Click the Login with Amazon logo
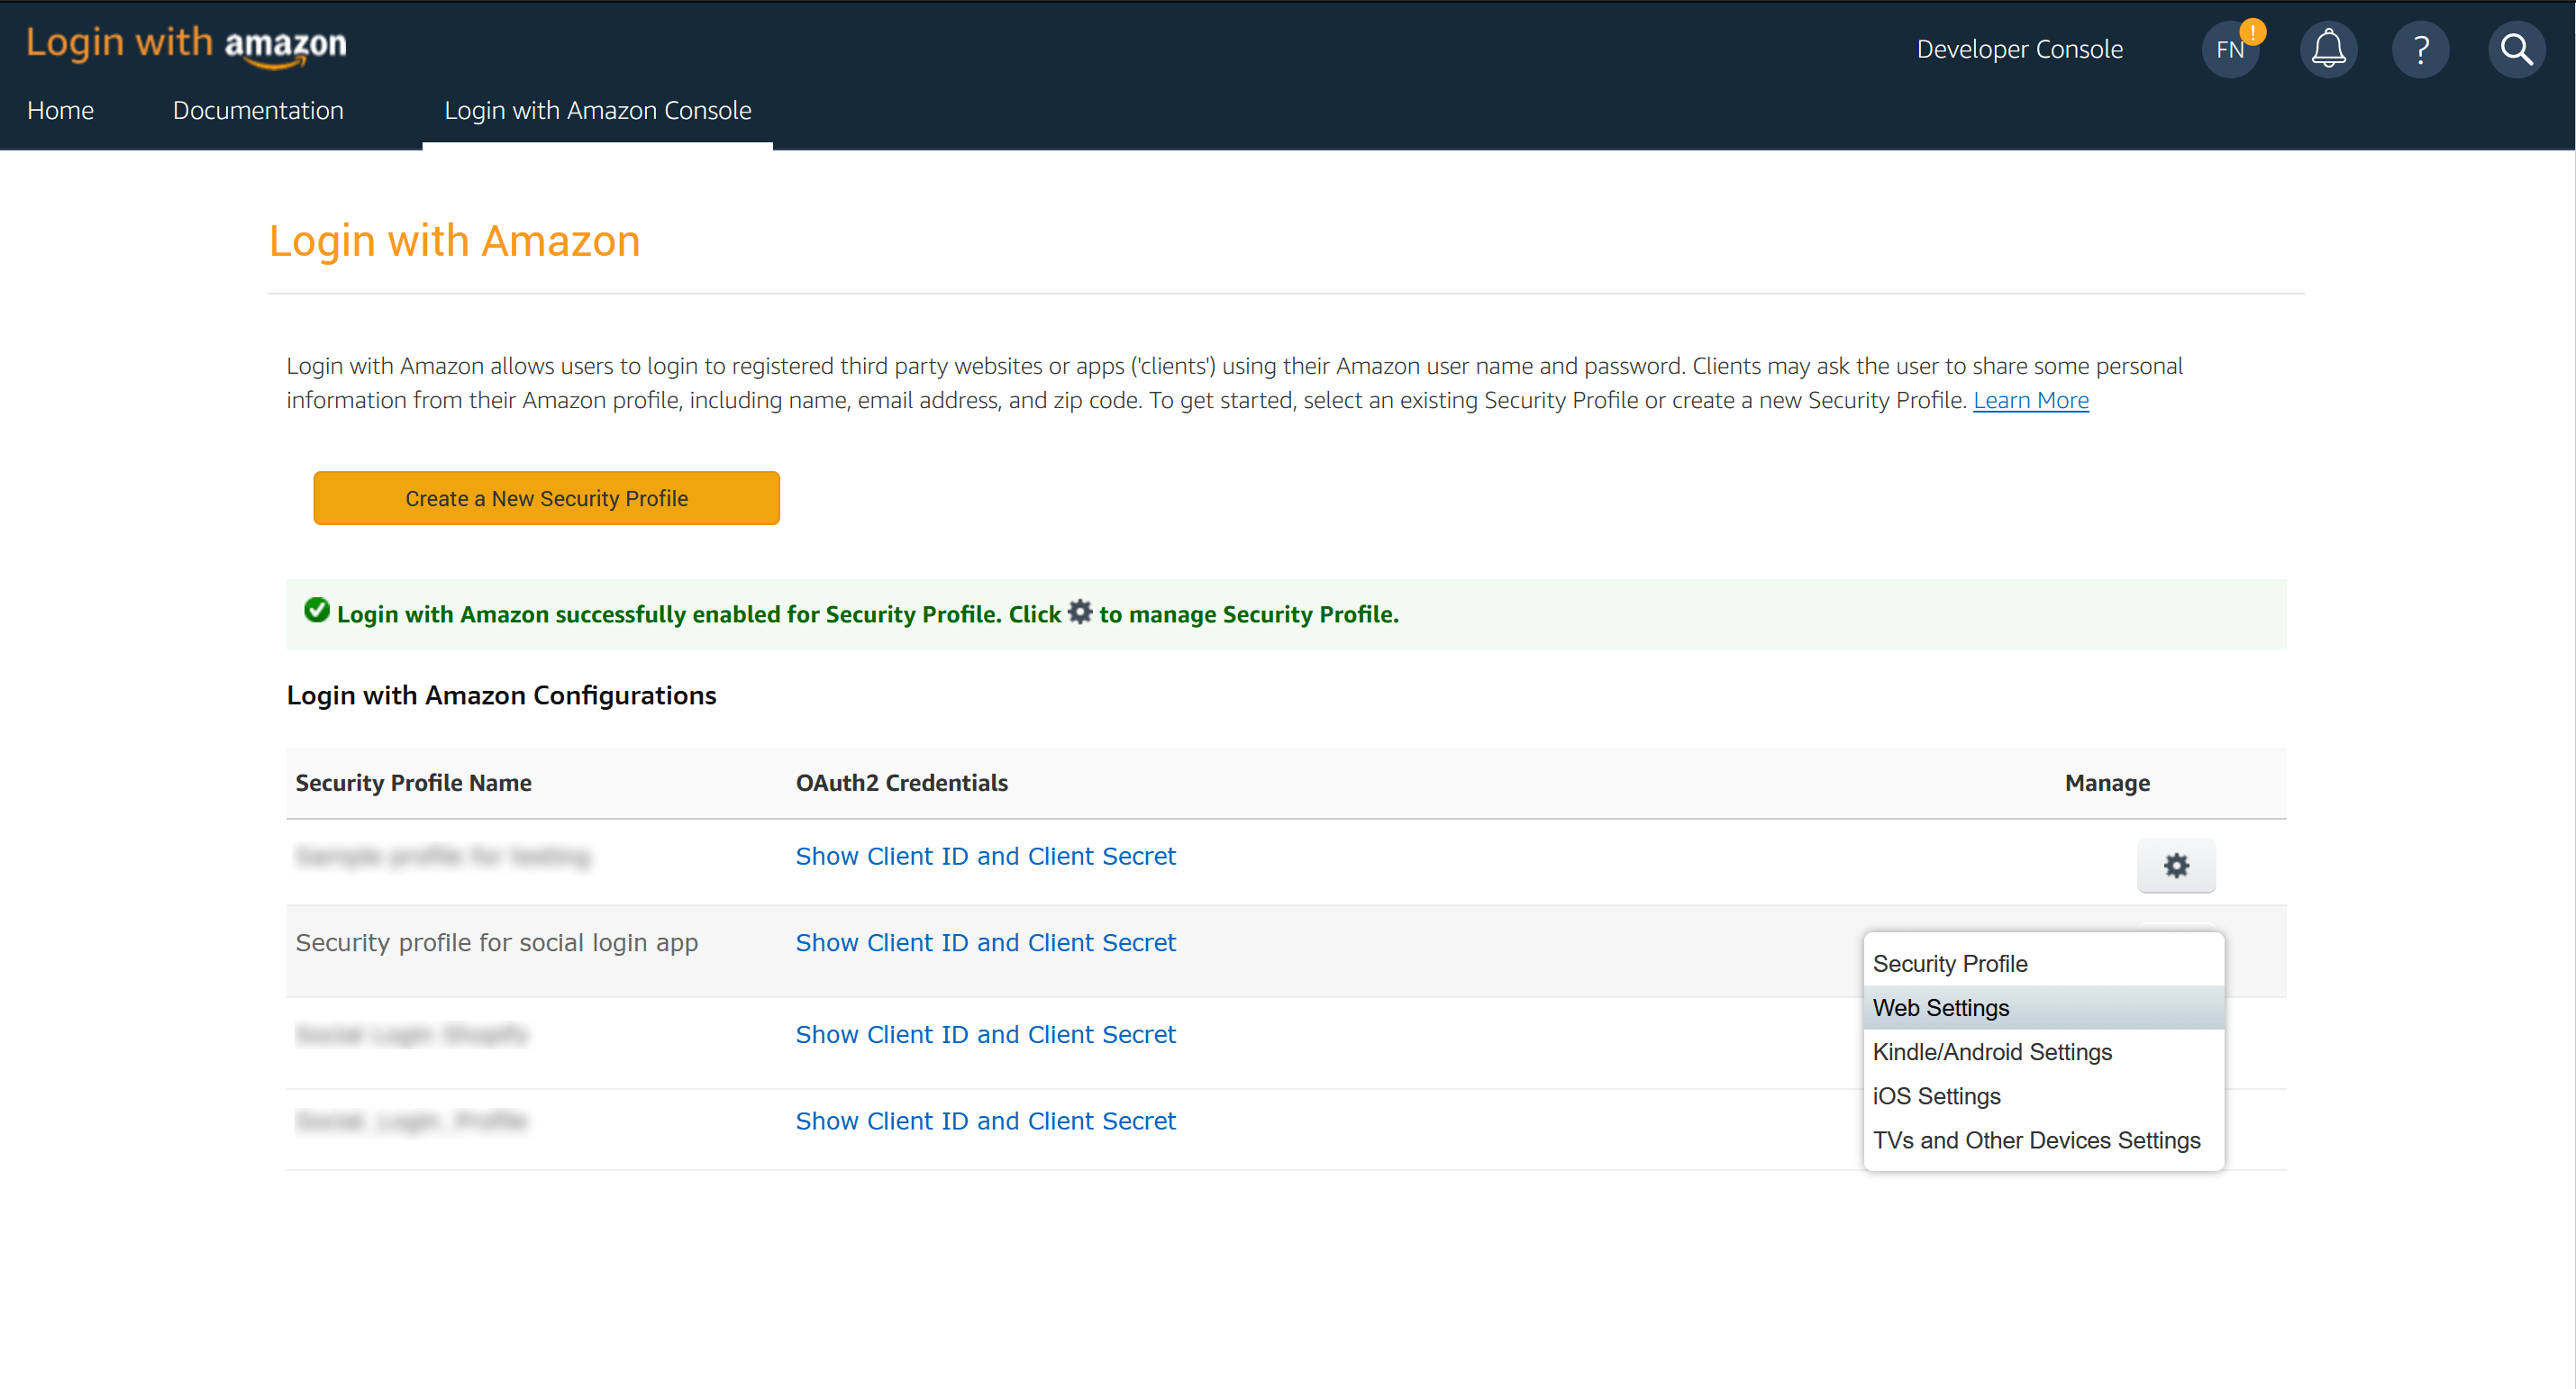 point(186,46)
